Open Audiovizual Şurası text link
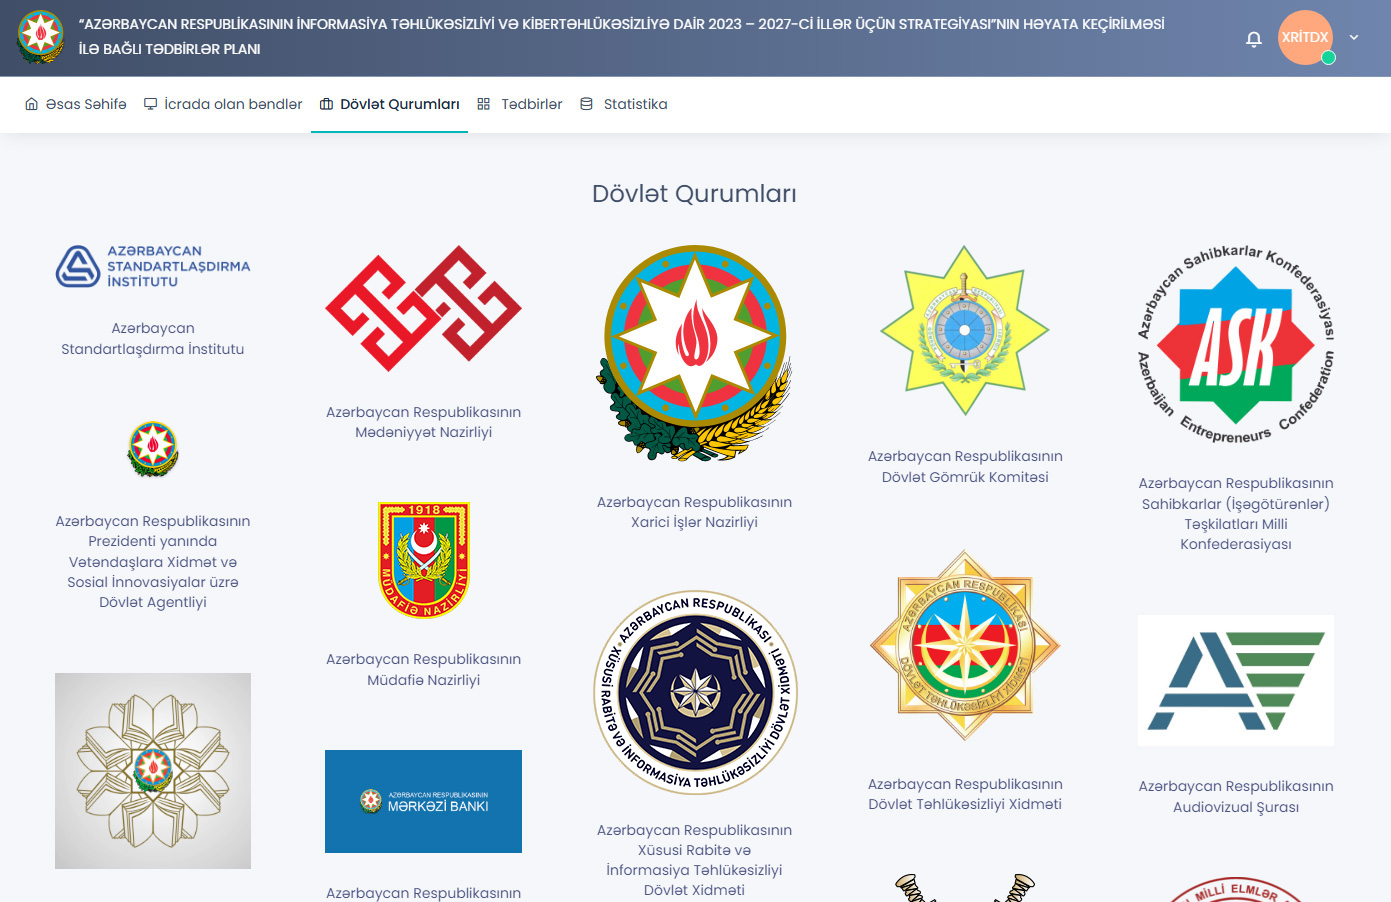This screenshot has width=1391, height=902. pos(1236,797)
